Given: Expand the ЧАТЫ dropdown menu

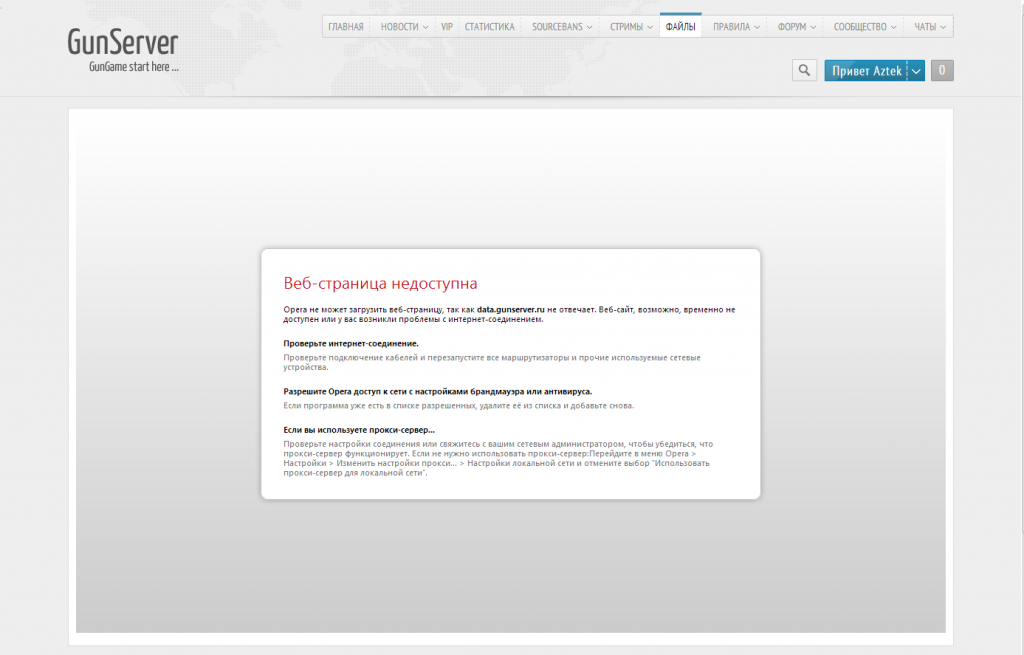Looking at the screenshot, I should (929, 27).
